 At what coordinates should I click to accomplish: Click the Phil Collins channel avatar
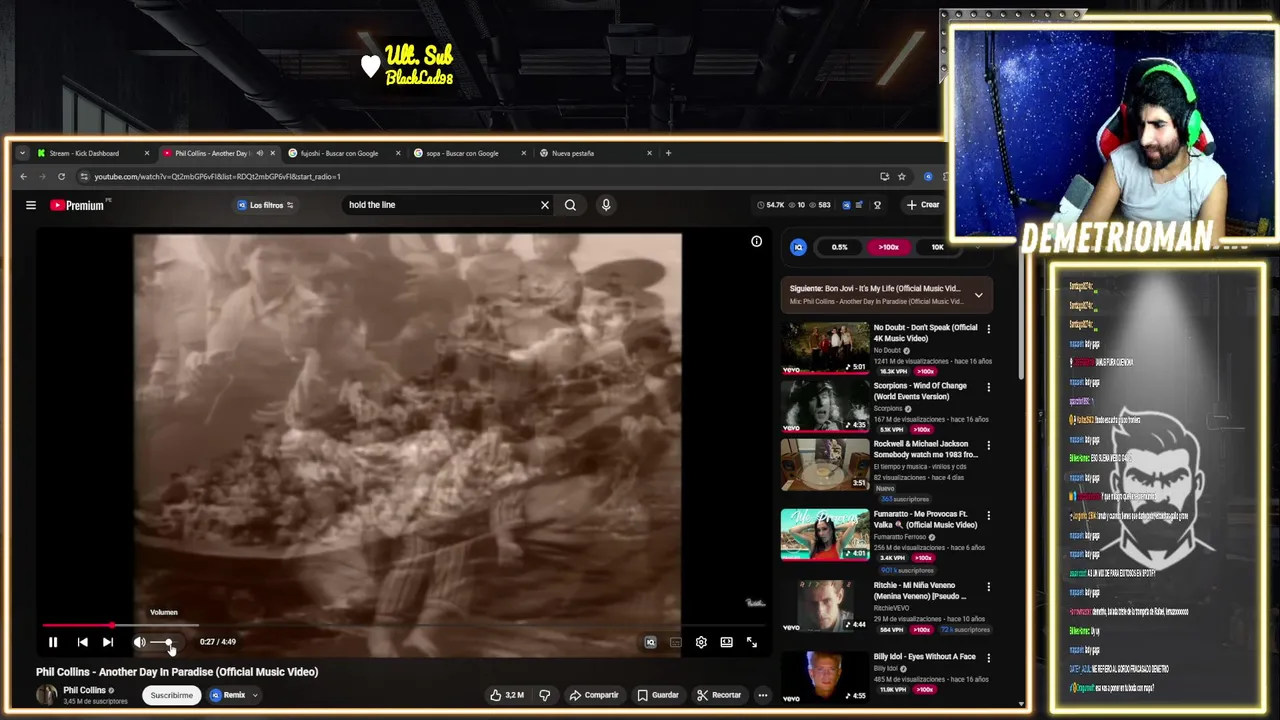[47, 695]
